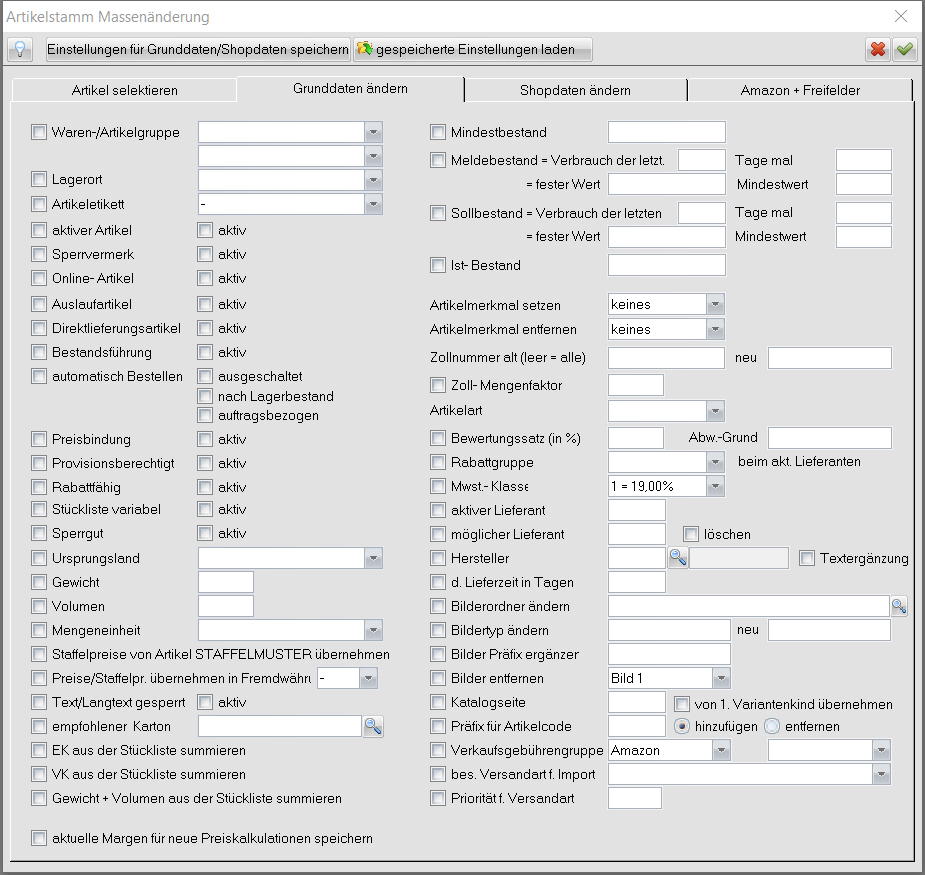Switch to Artikel selektieren tab
Image resolution: width=925 pixels, height=875 pixels.
click(124, 90)
